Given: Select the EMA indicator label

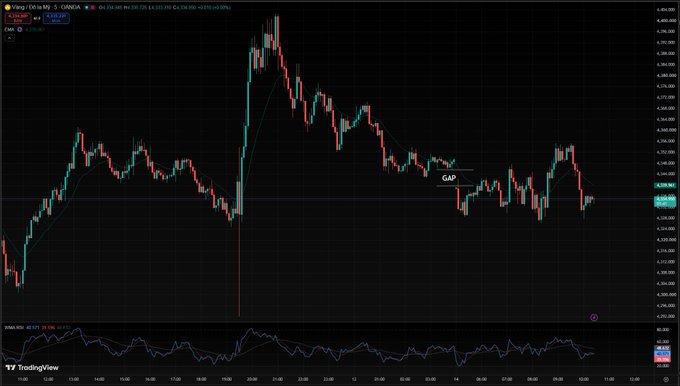Looking at the screenshot, I should pos(9,29).
